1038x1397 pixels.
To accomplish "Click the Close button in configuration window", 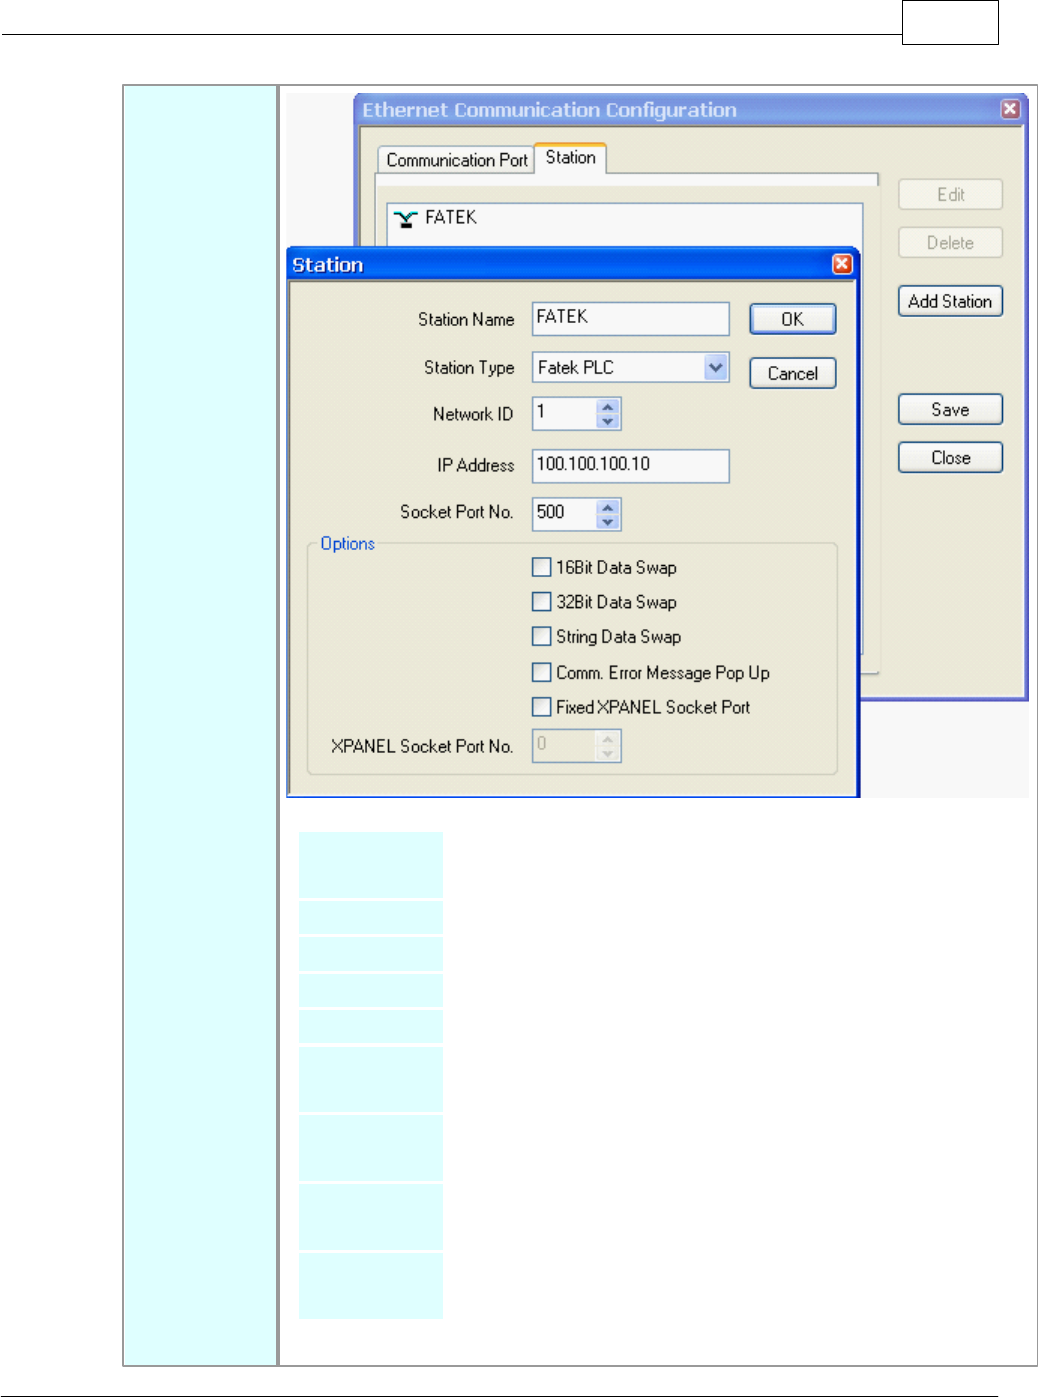I will tap(950, 457).
